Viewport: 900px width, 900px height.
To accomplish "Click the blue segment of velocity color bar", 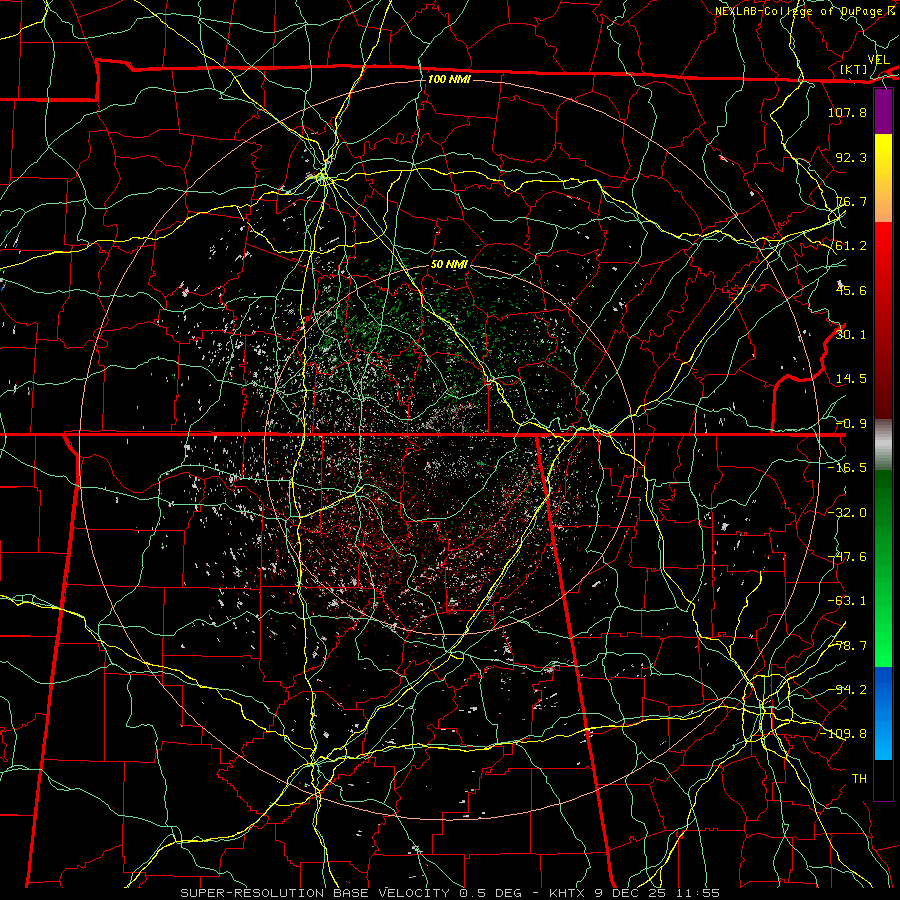I will [883, 713].
